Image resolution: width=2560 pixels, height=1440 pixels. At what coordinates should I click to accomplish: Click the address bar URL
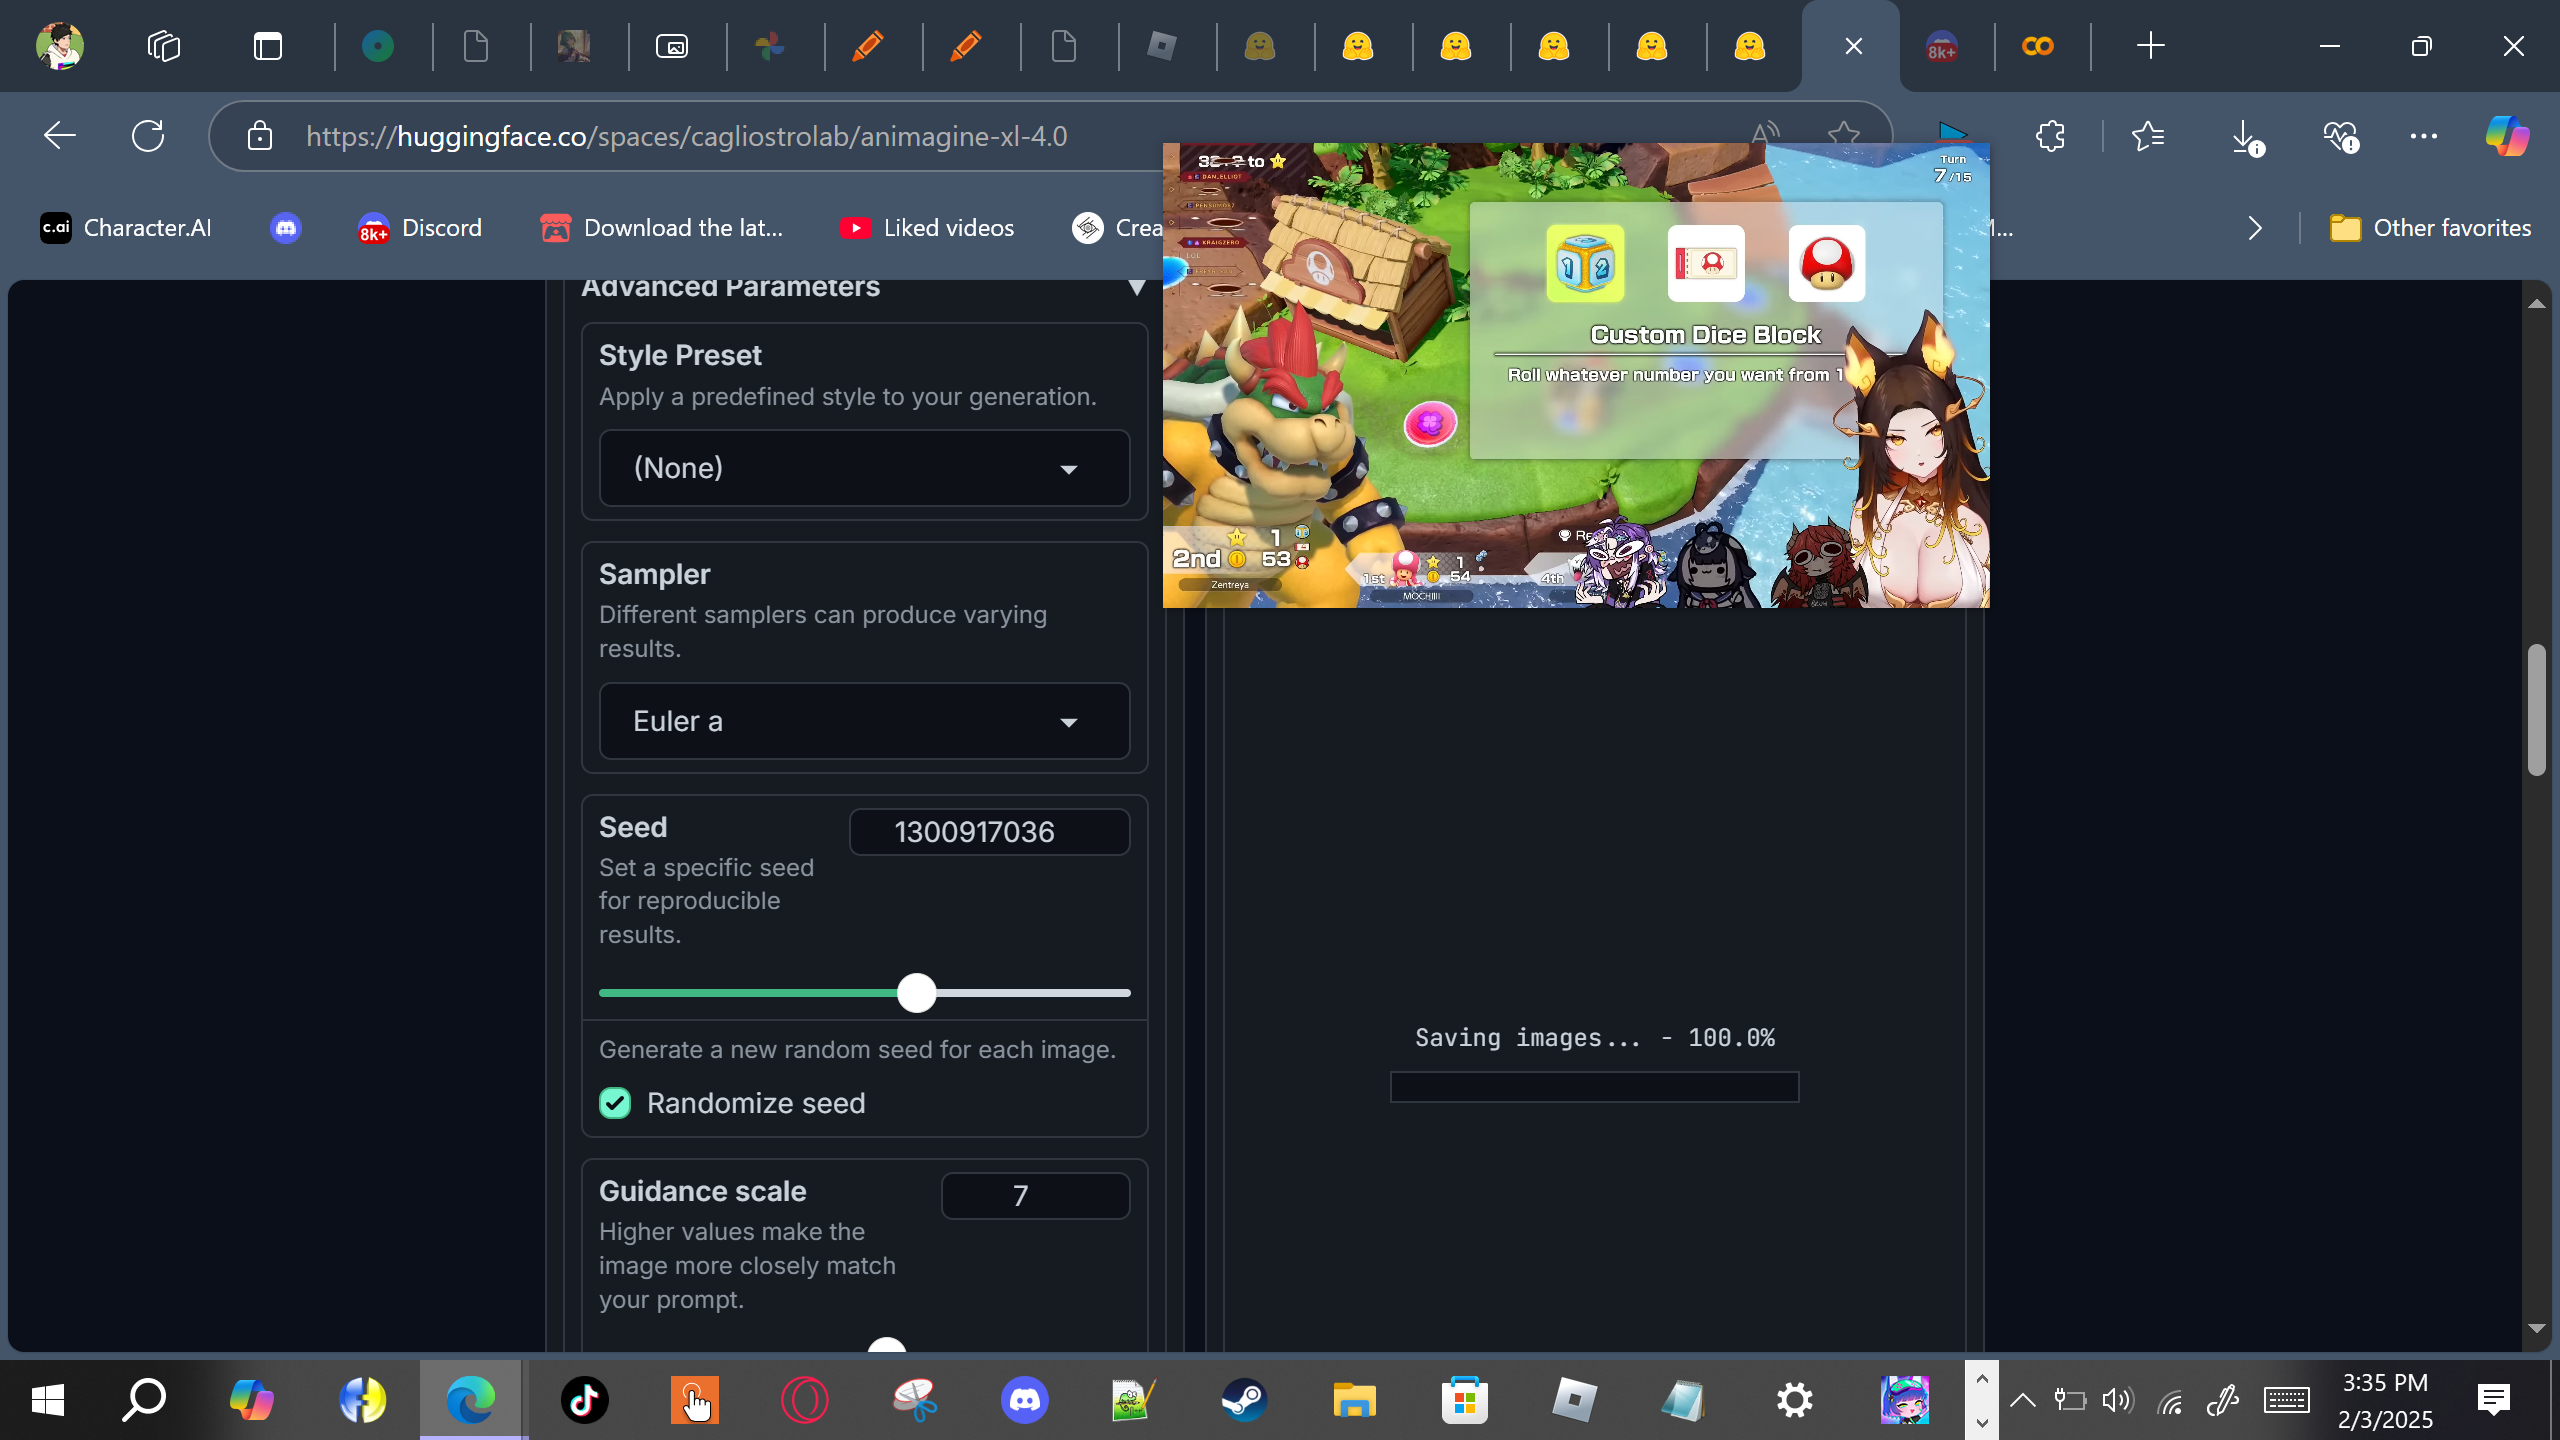pos(687,136)
